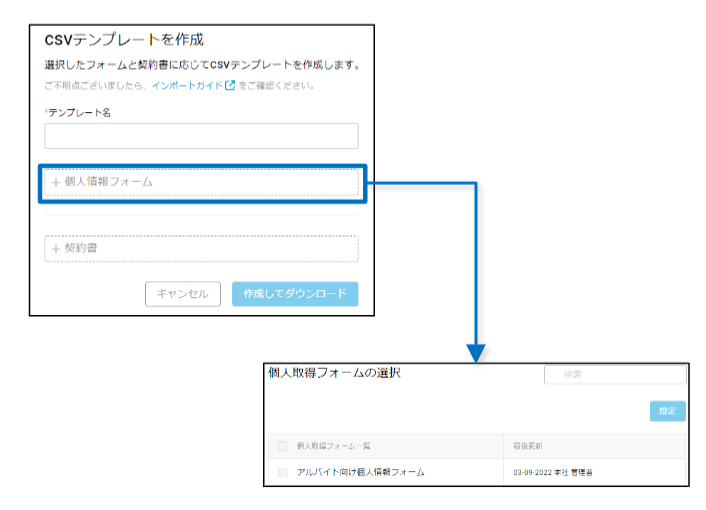Click the template name input field
This screenshot has width=706, height=510.
201,136
